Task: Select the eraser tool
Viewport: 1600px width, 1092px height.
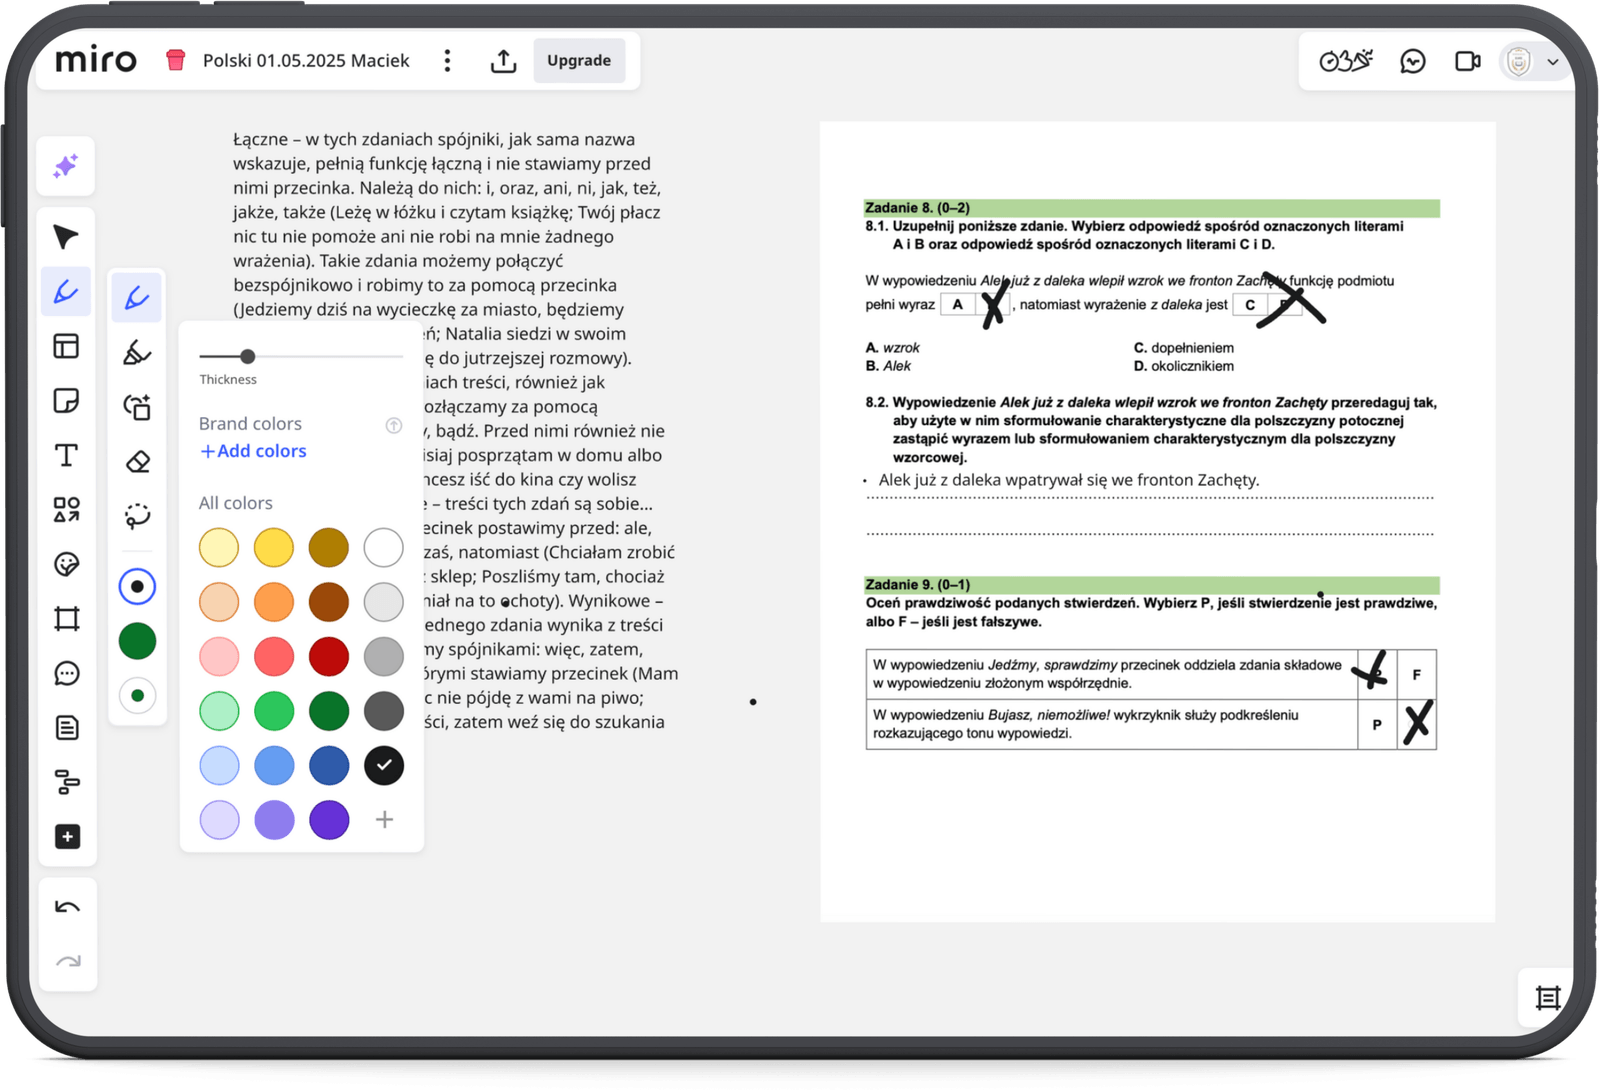Action: [x=137, y=461]
